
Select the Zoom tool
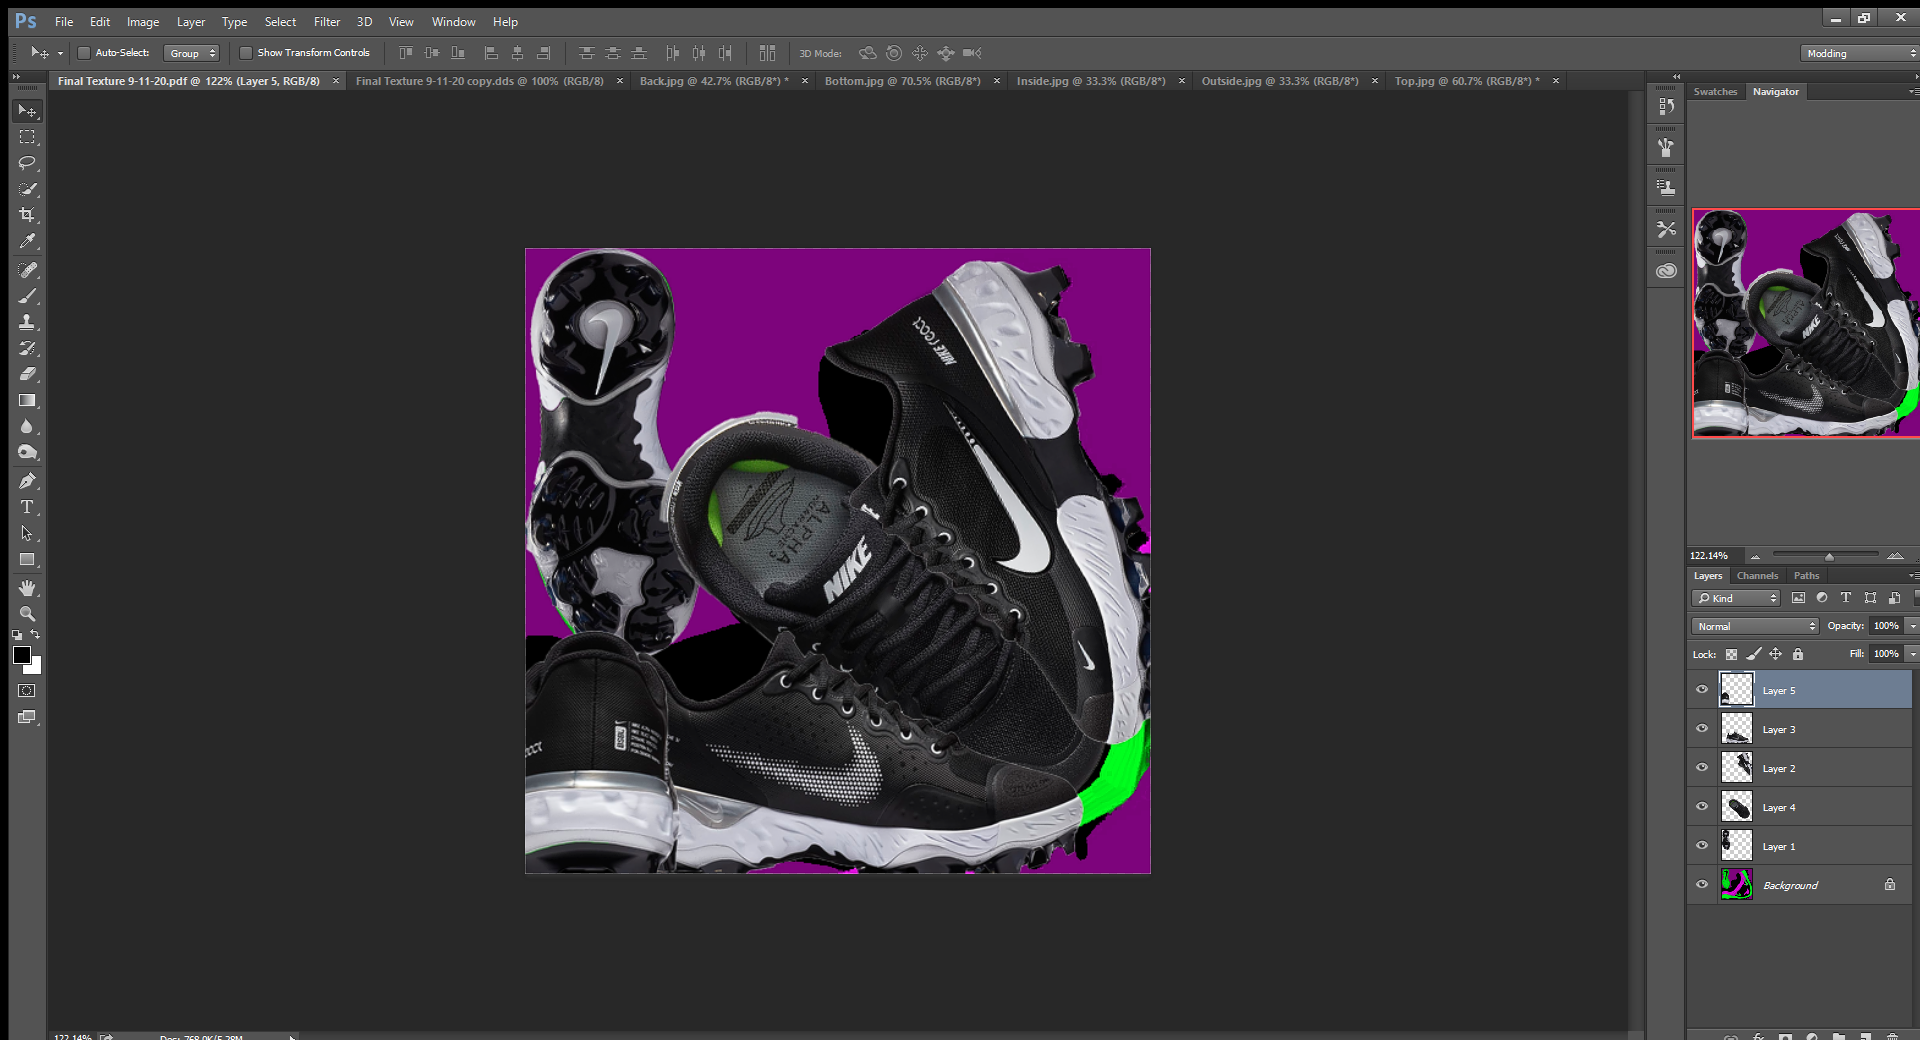(27, 614)
